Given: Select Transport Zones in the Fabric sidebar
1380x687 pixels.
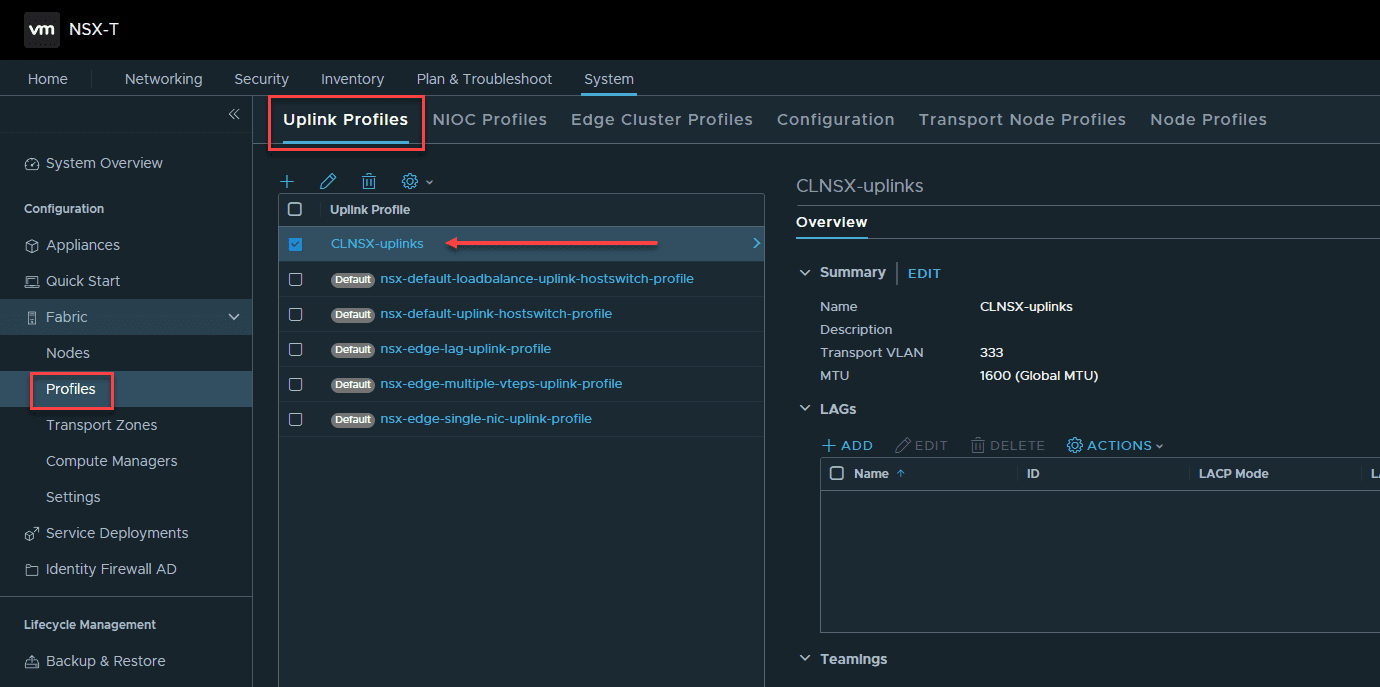Looking at the screenshot, I should tap(102, 425).
